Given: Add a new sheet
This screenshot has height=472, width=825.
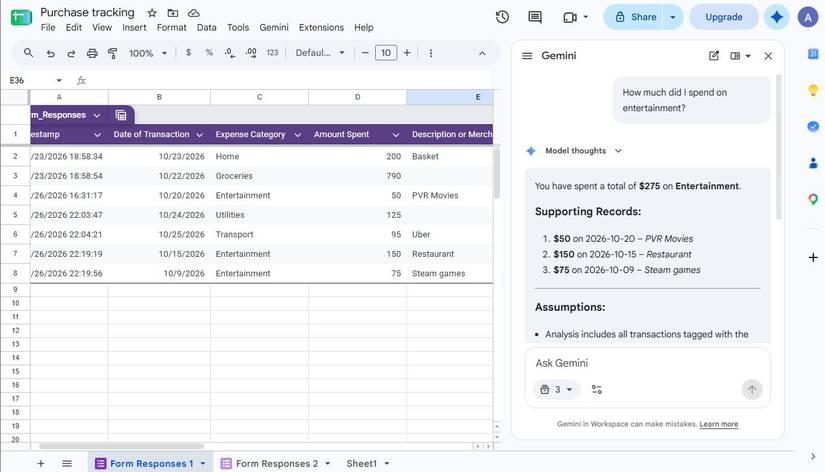Looking at the screenshot, I should pyautogui.click(x=41, y=464).
